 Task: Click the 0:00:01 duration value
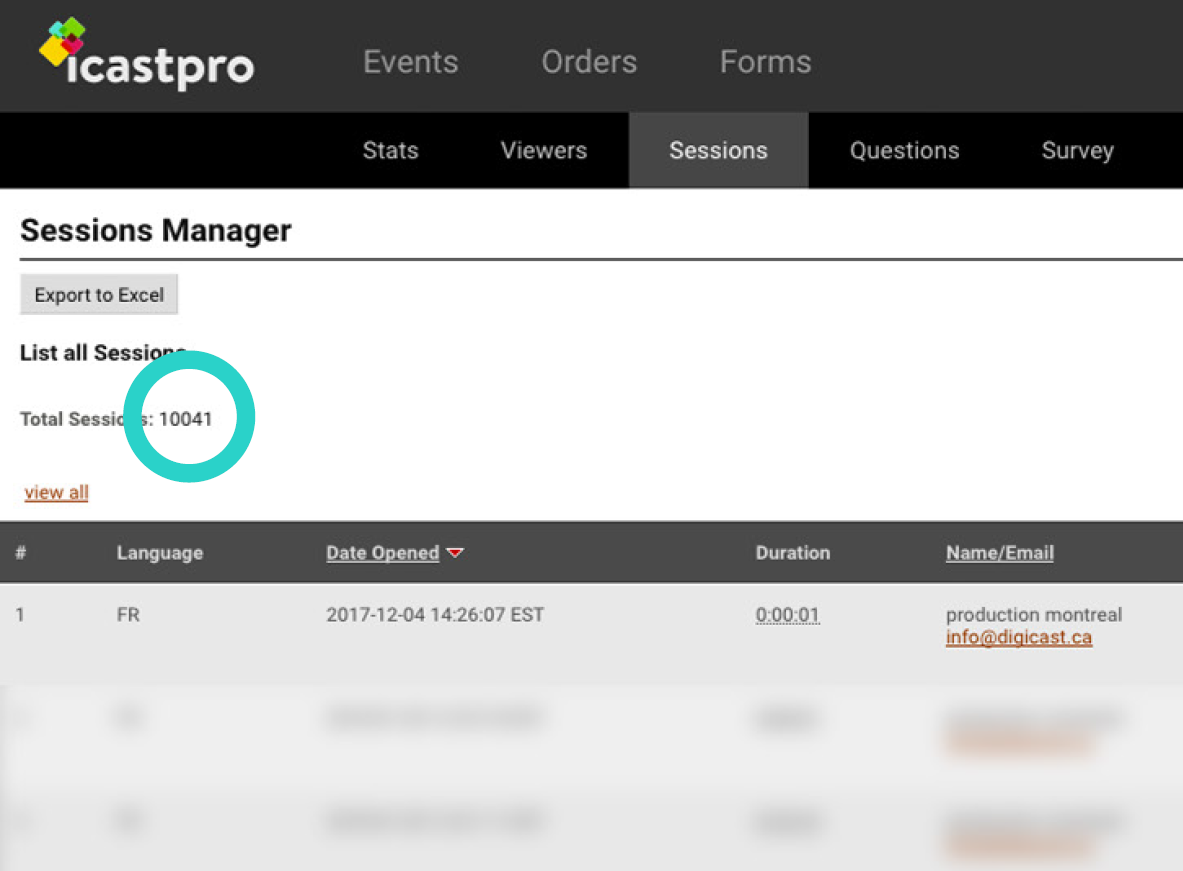[x=787, y=615]
